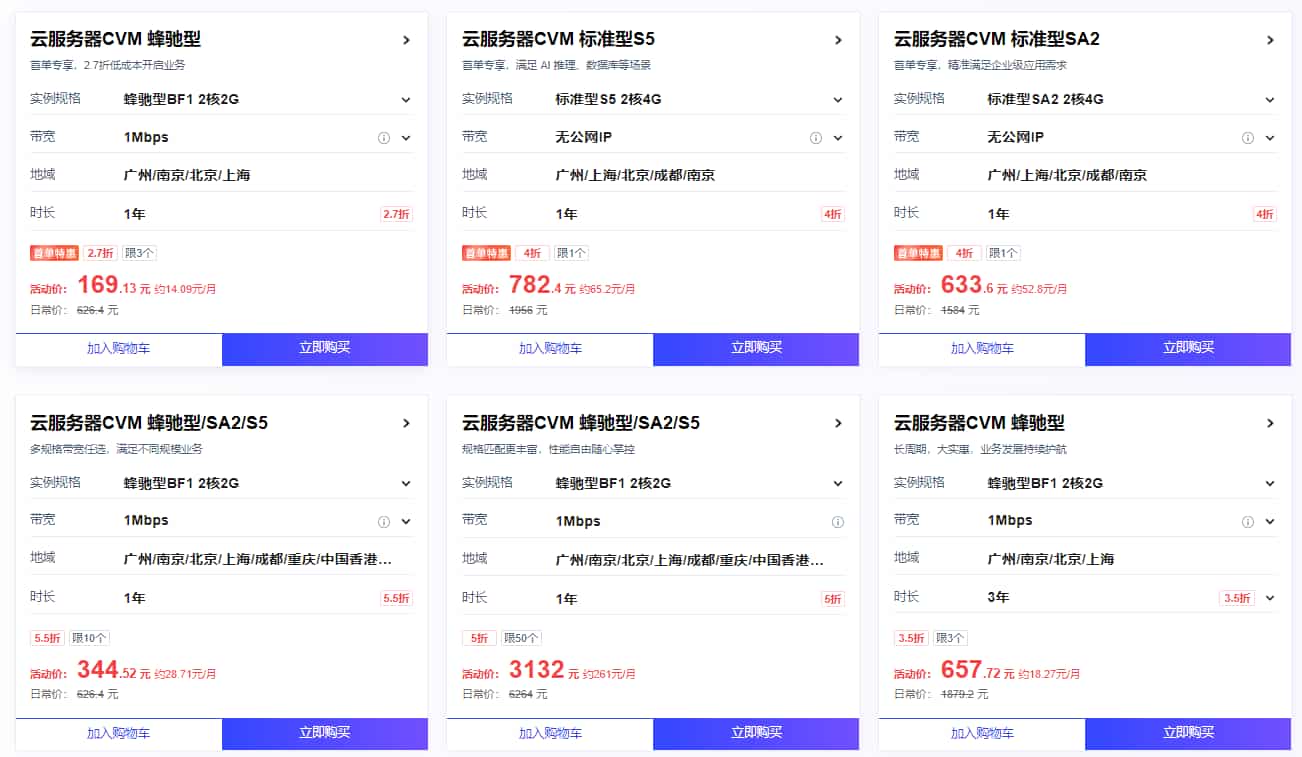
Task: Open instance spec dropdown on 344.52元 card
Action: [406, 484]
